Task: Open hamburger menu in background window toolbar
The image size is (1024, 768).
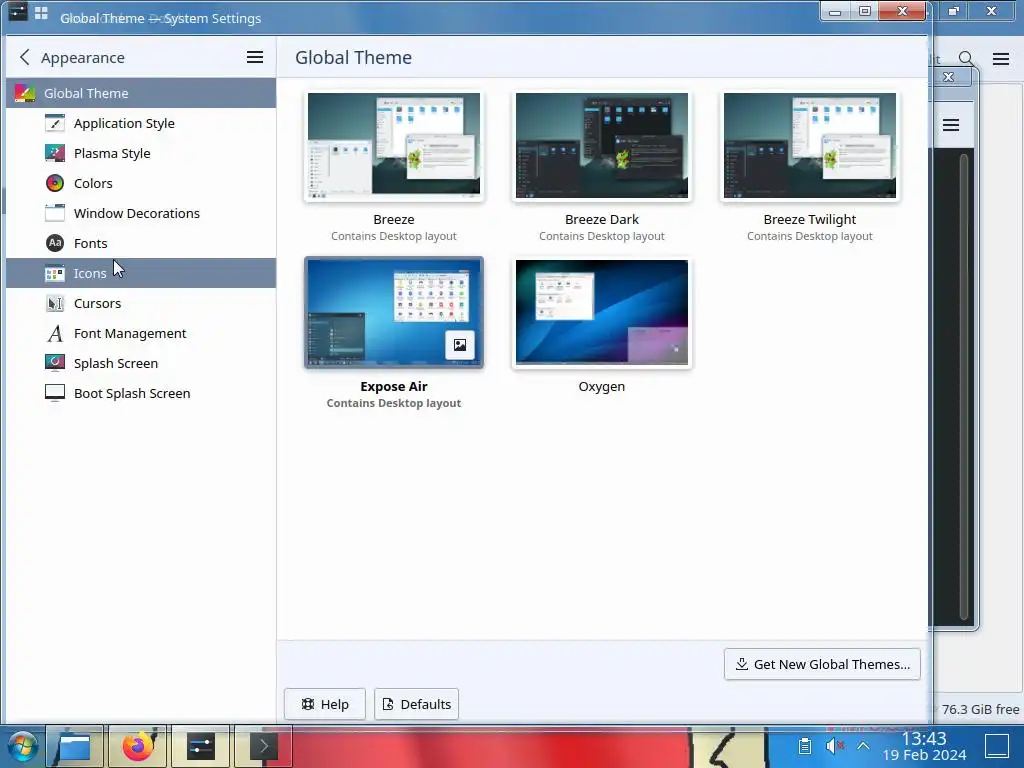Action: 1000,59
